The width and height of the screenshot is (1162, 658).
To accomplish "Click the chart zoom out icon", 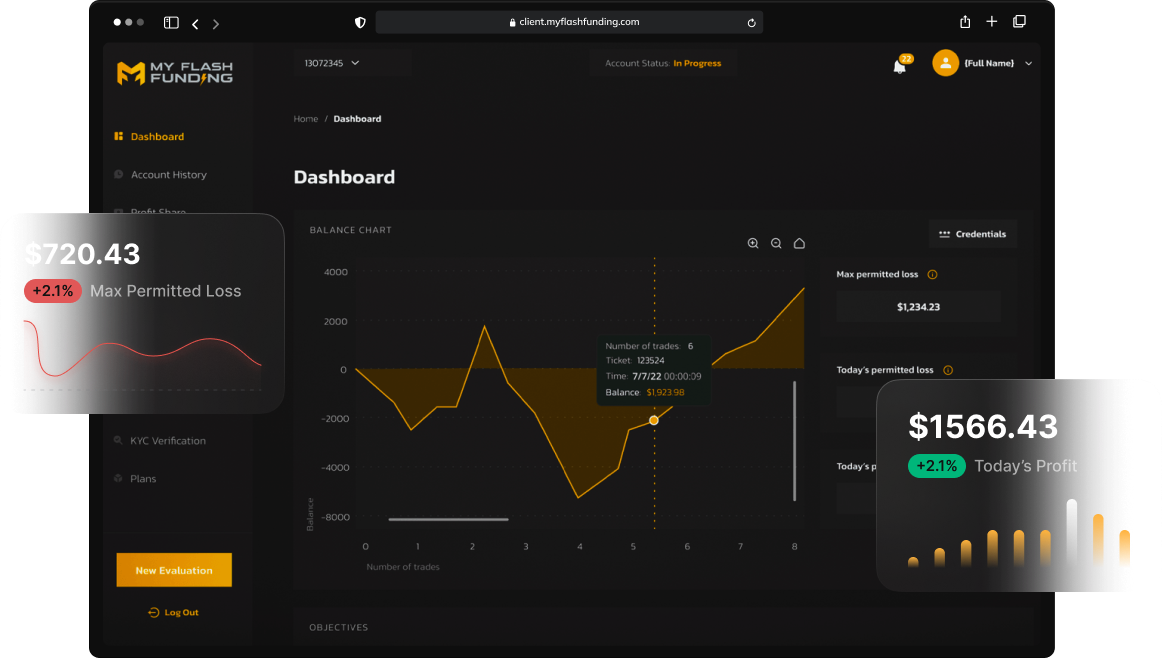I will [x=776, y=243].
